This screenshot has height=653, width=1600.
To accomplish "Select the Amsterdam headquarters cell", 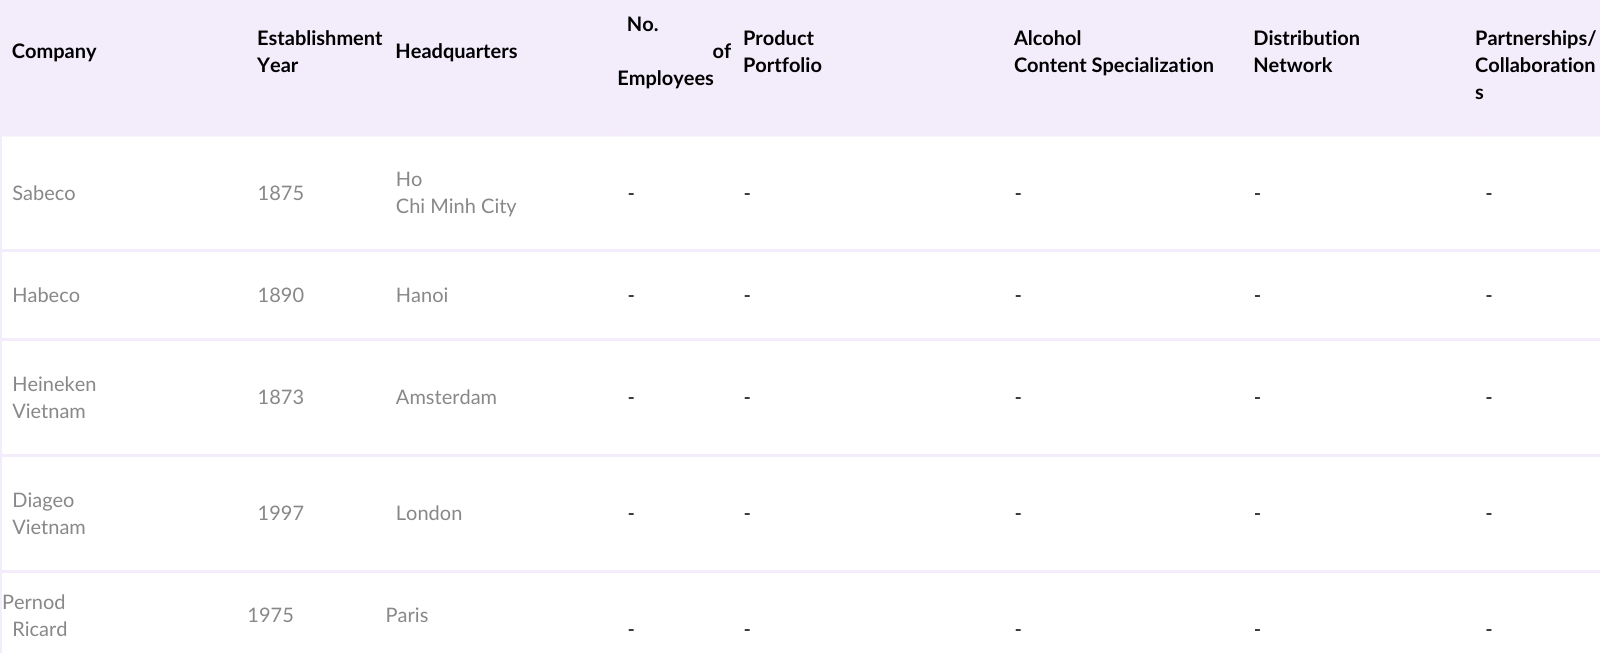I will click(x=446, y=397).
